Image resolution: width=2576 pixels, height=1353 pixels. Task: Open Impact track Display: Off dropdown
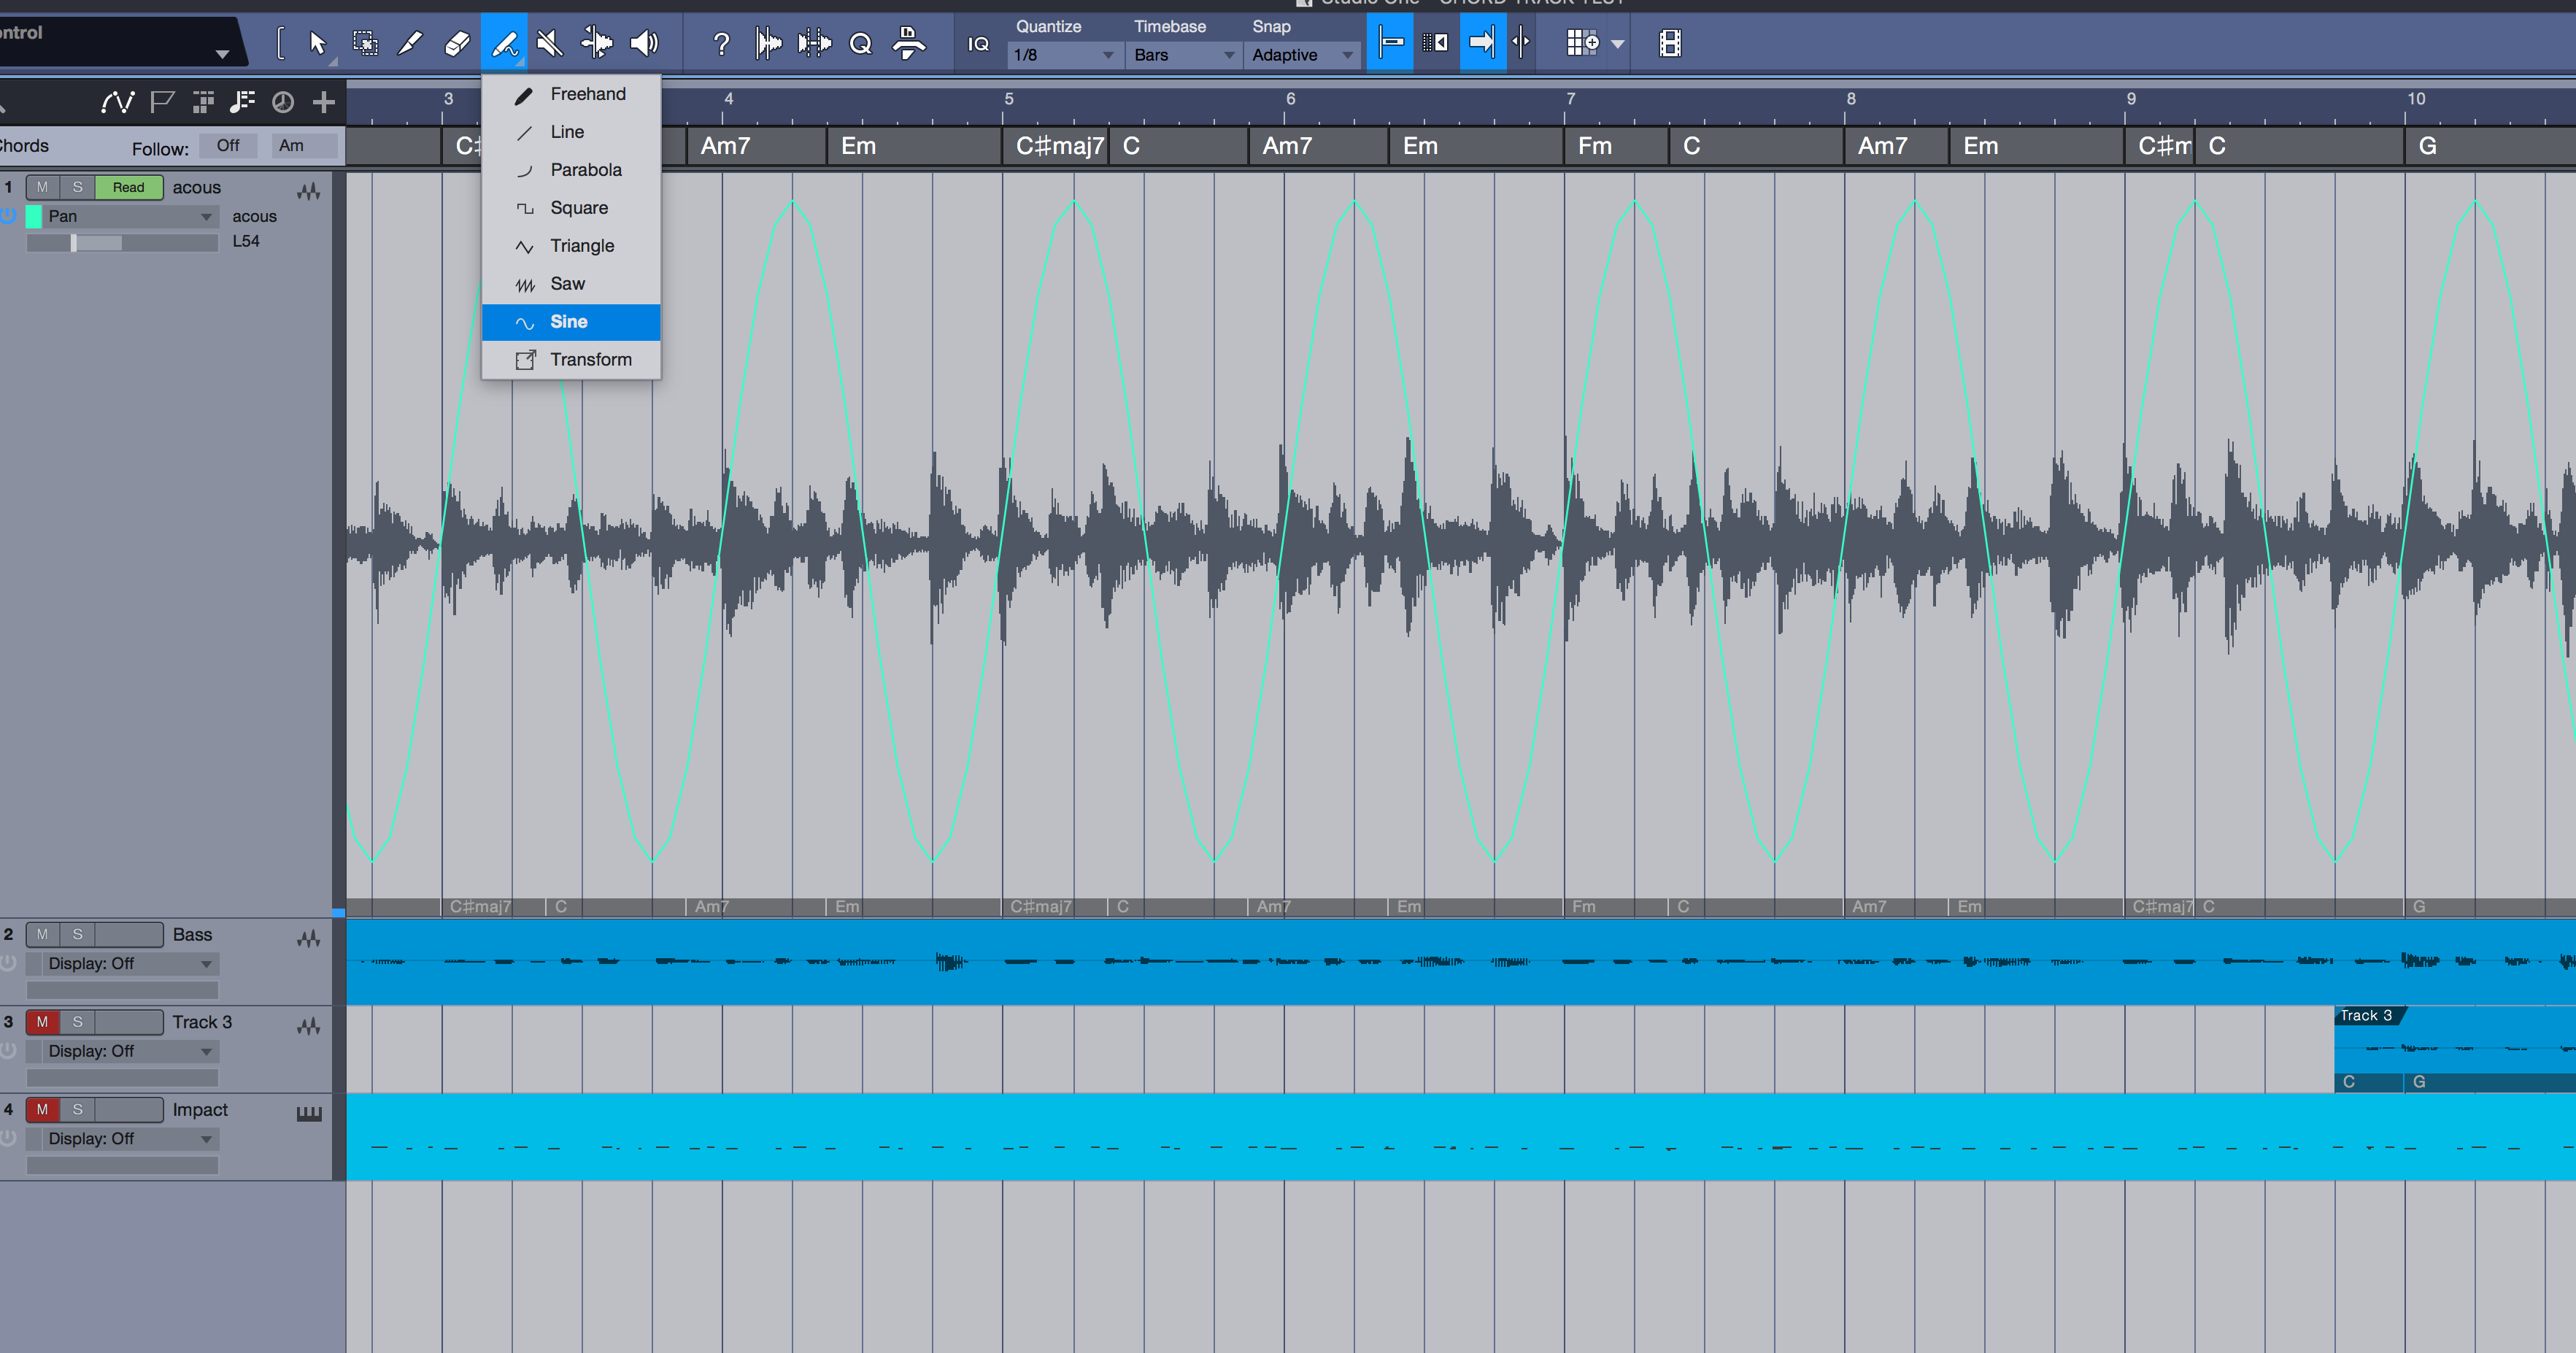coord(131,1139)
